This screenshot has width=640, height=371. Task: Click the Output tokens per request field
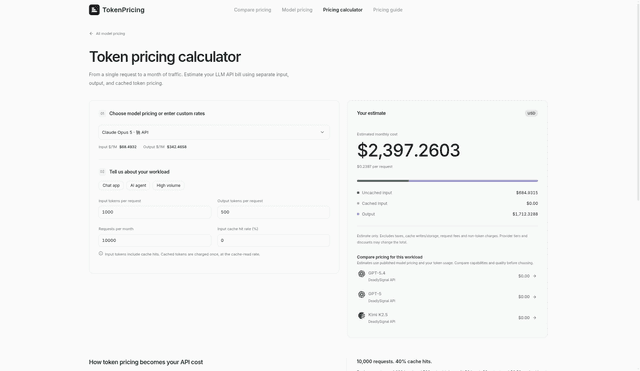pos(273,212)
